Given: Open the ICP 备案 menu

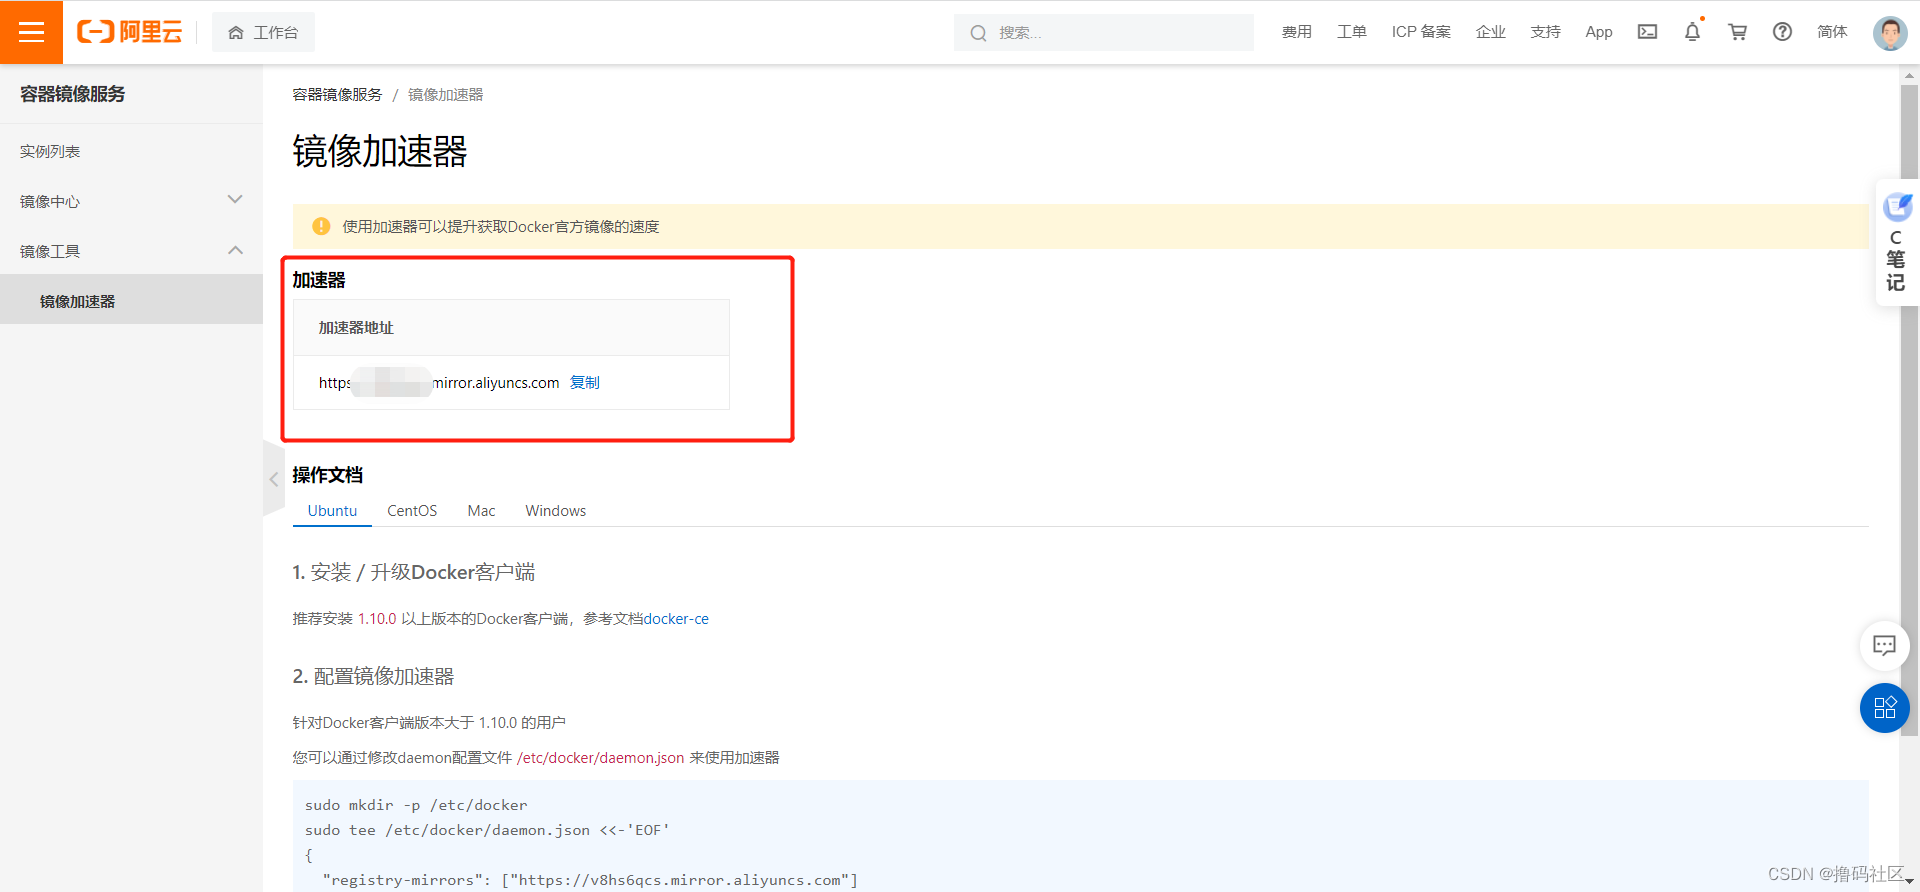Looking at the screenshot, I should [1421, 32].
